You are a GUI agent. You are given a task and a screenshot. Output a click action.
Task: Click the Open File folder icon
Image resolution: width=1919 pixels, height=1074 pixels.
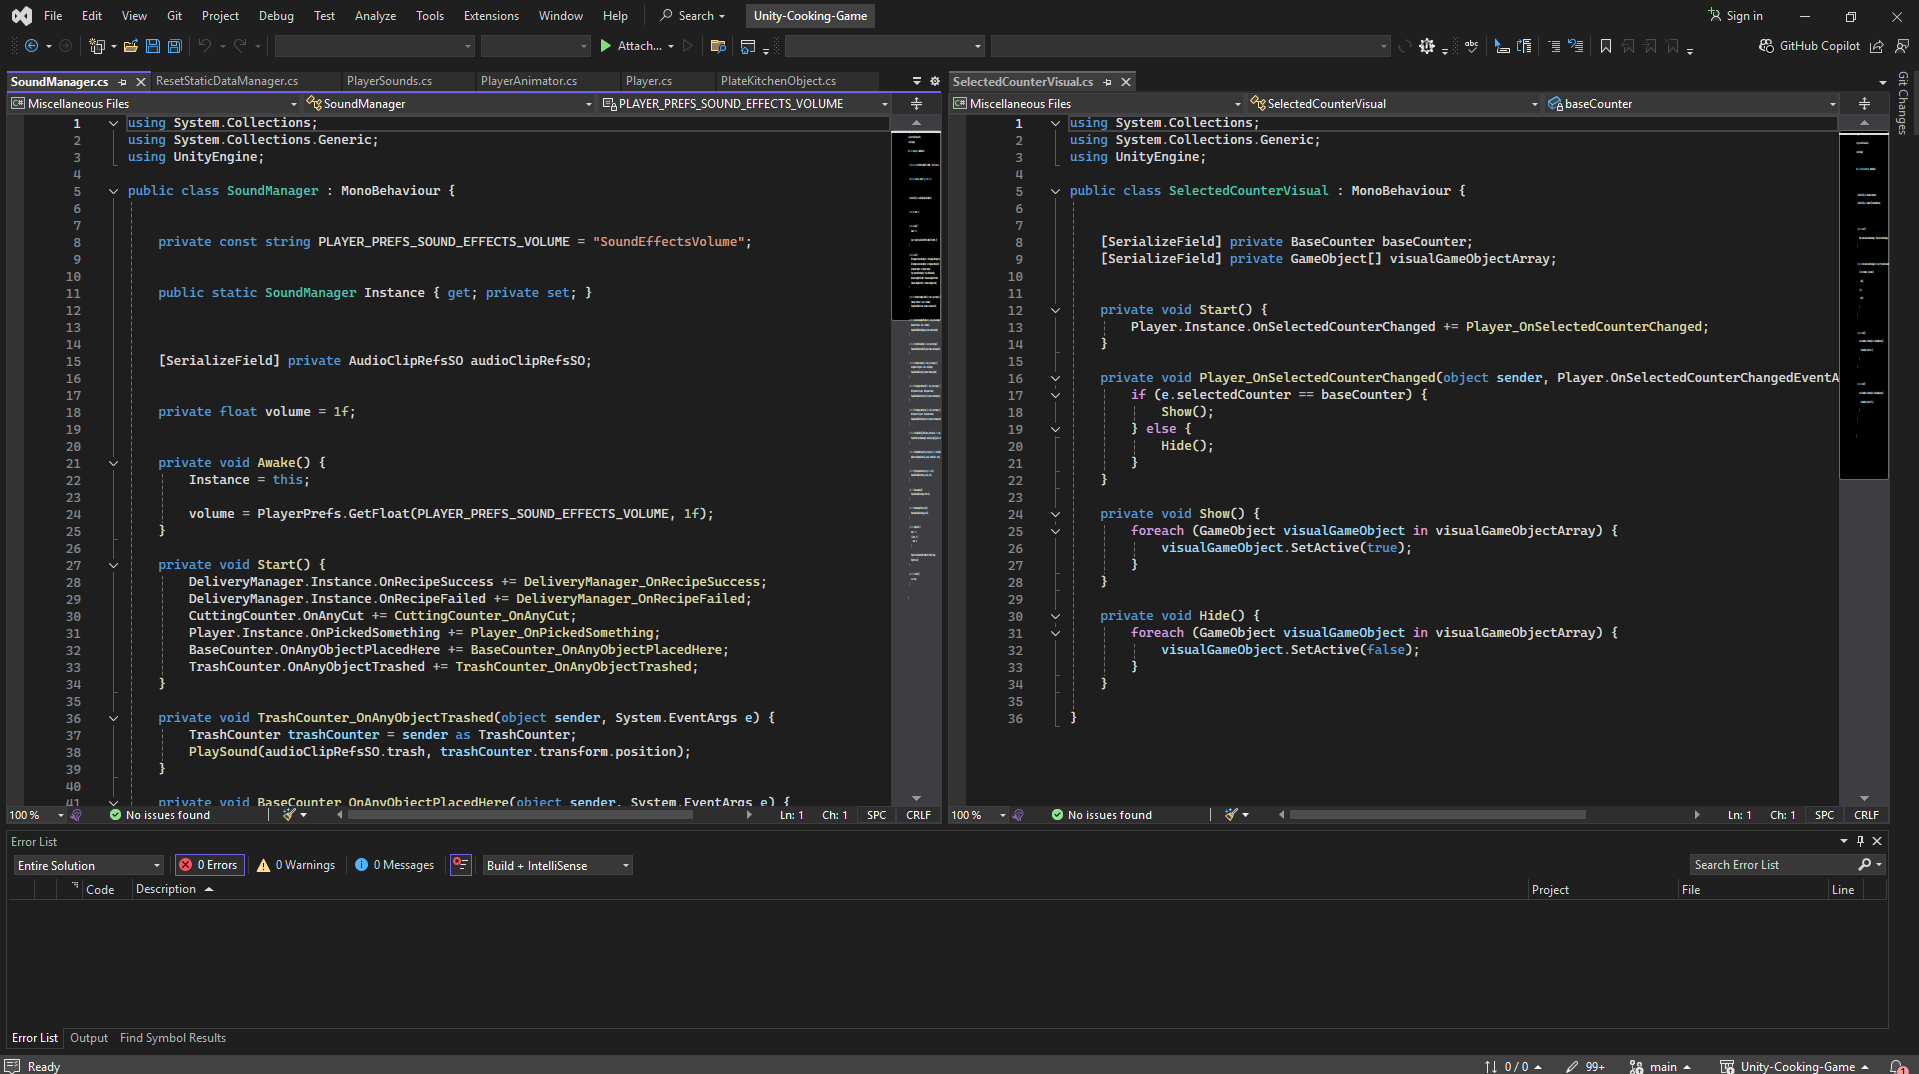130,46
